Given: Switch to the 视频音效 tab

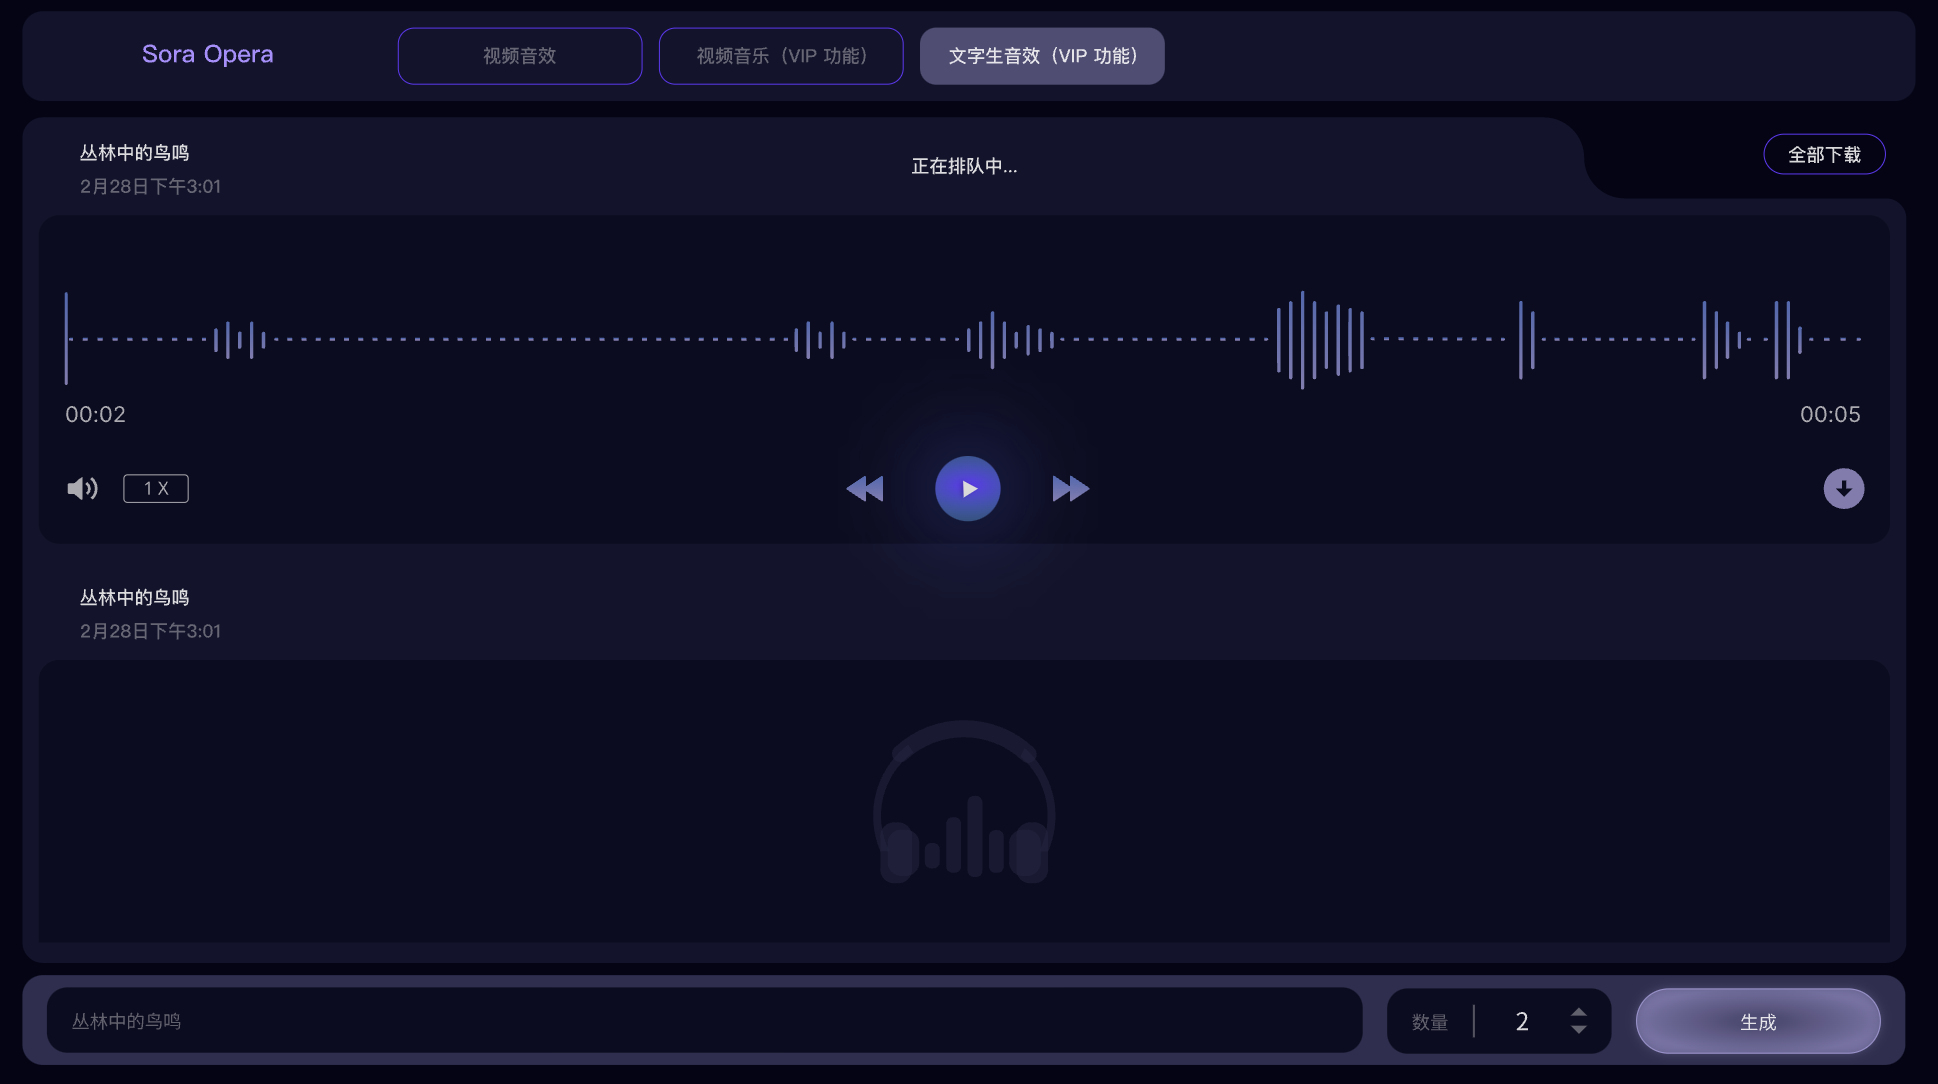Looking at the screenshot, I should click(x=519, y=56).
